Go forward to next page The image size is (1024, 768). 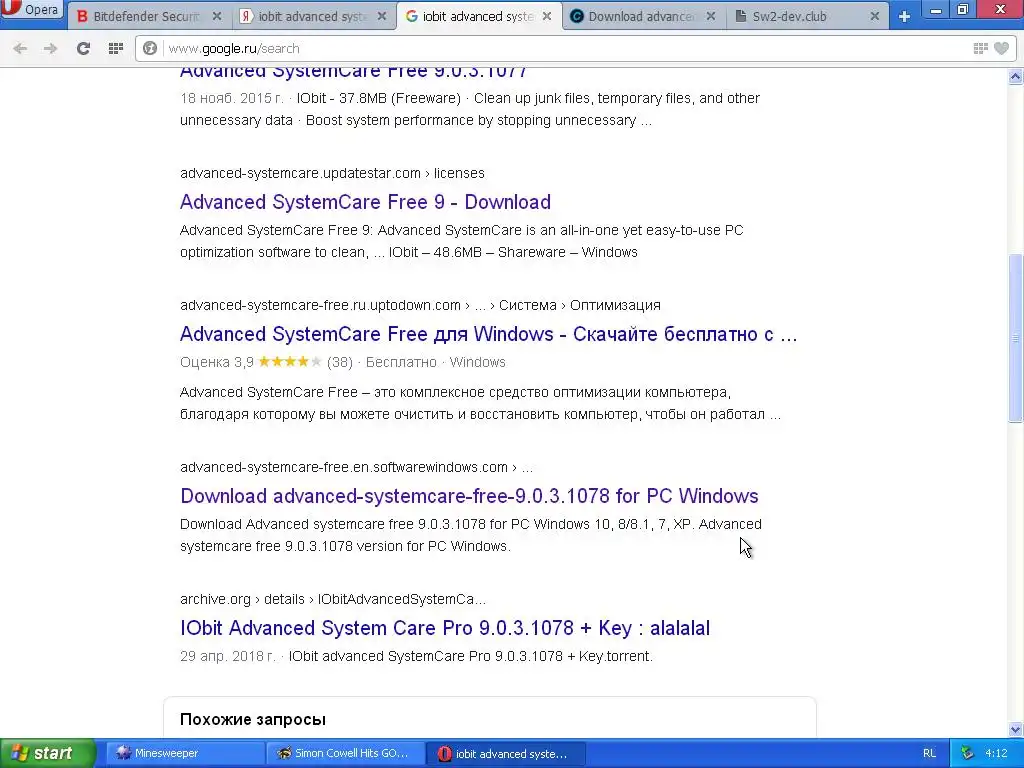point(50,48)
